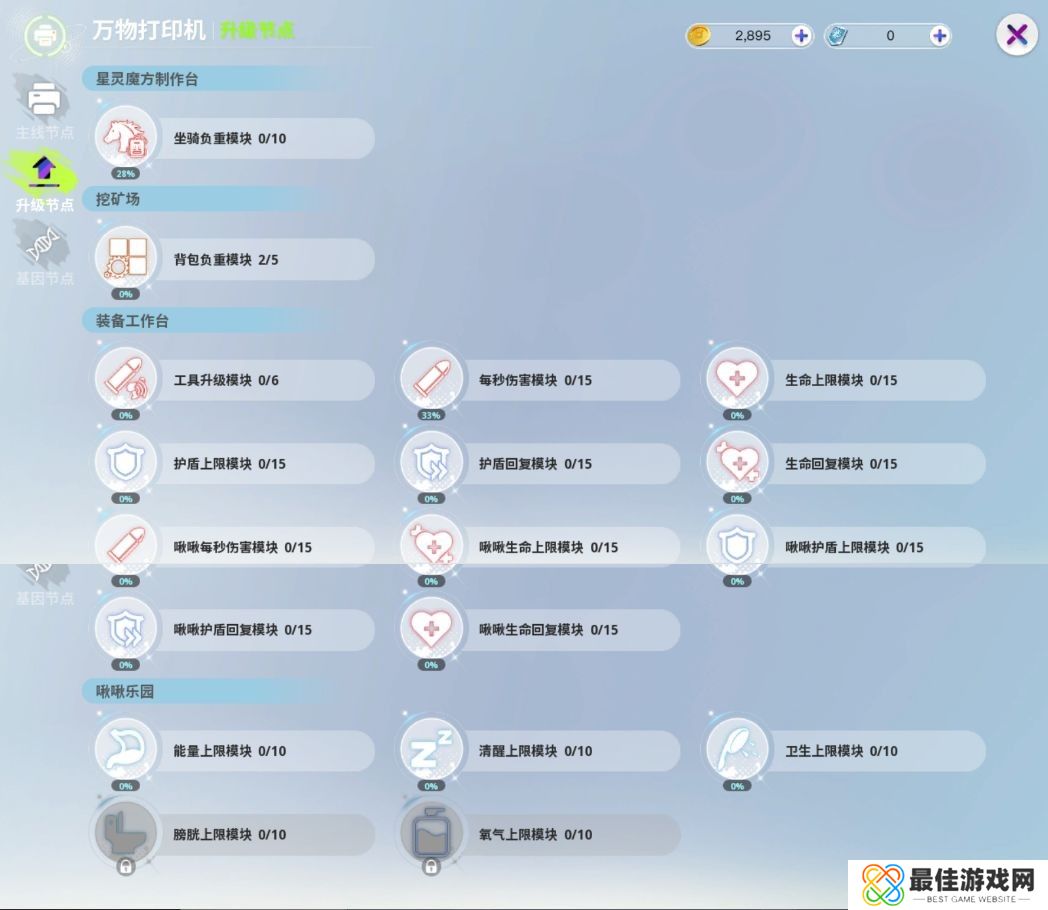1048x910 pixels.
Task: Open the 每秒伤害模块 bullet icon
Action: [x=431, y=380]
